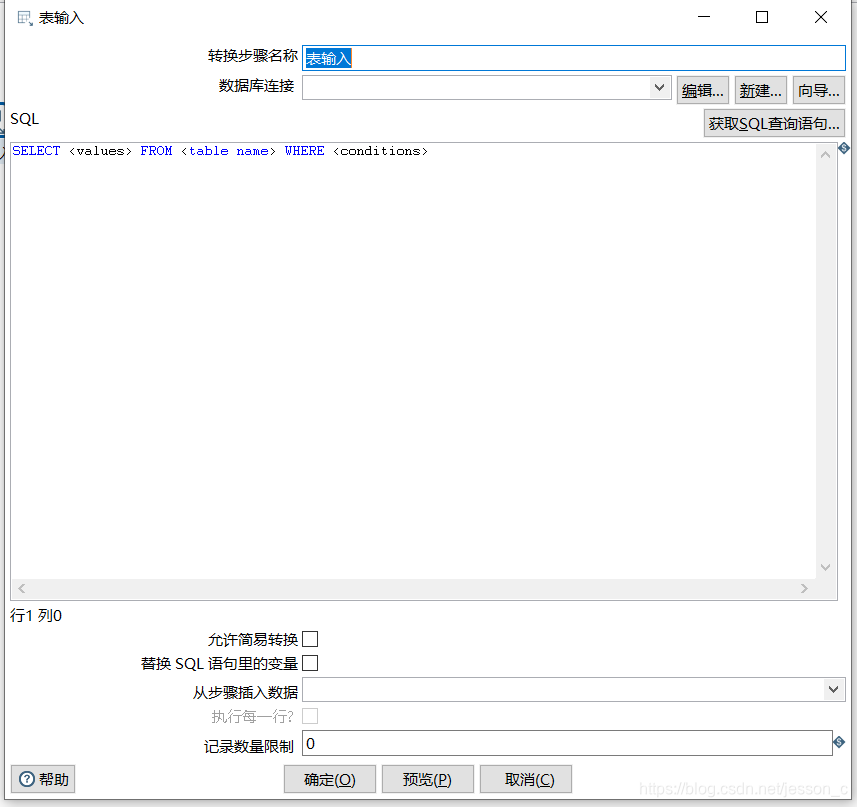Click inside the SQL editor text area
The image size is (857, 807).
click(x=413, y=361)
